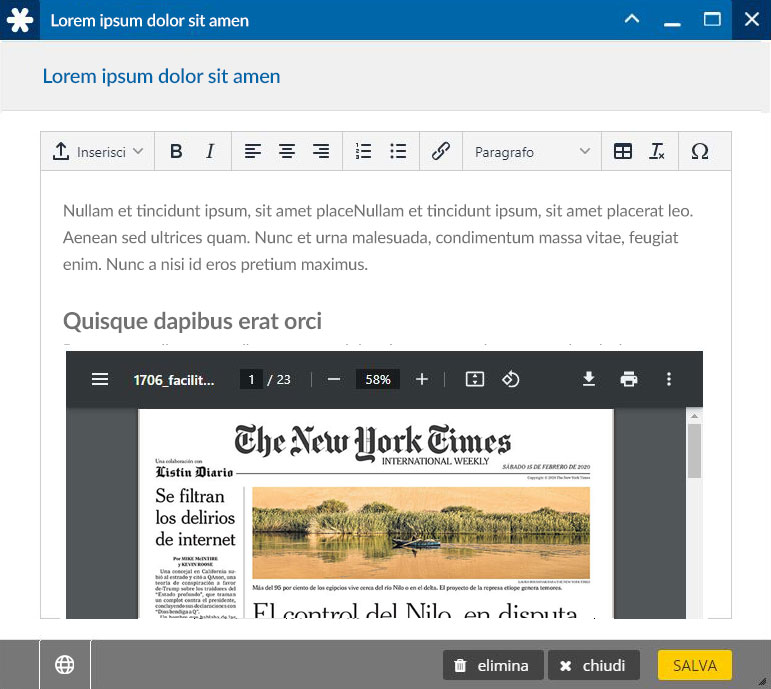
Task: Toggle italic text formatting
Action: pos(210,152)
